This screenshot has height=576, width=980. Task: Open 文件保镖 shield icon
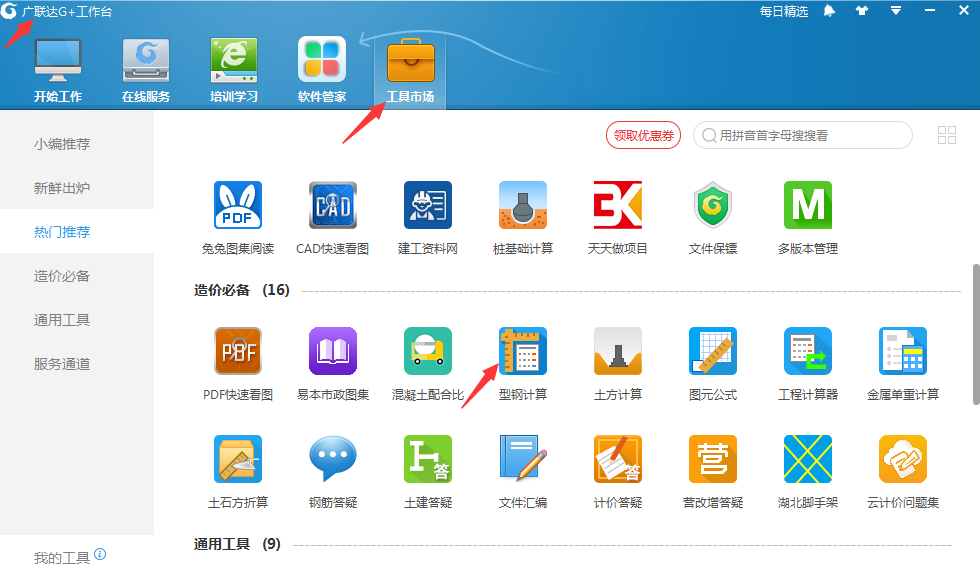click(x=712, y=206)
